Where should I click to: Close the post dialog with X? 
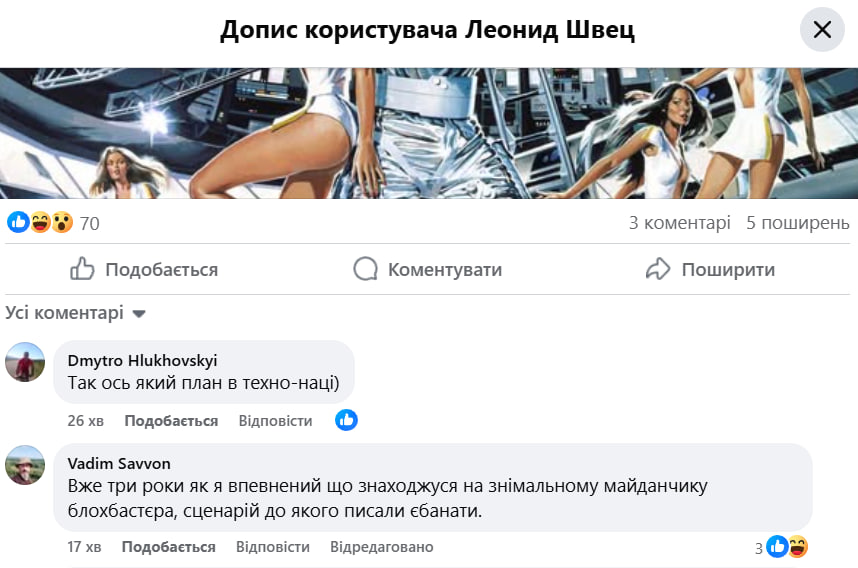[x=822, y=30]
